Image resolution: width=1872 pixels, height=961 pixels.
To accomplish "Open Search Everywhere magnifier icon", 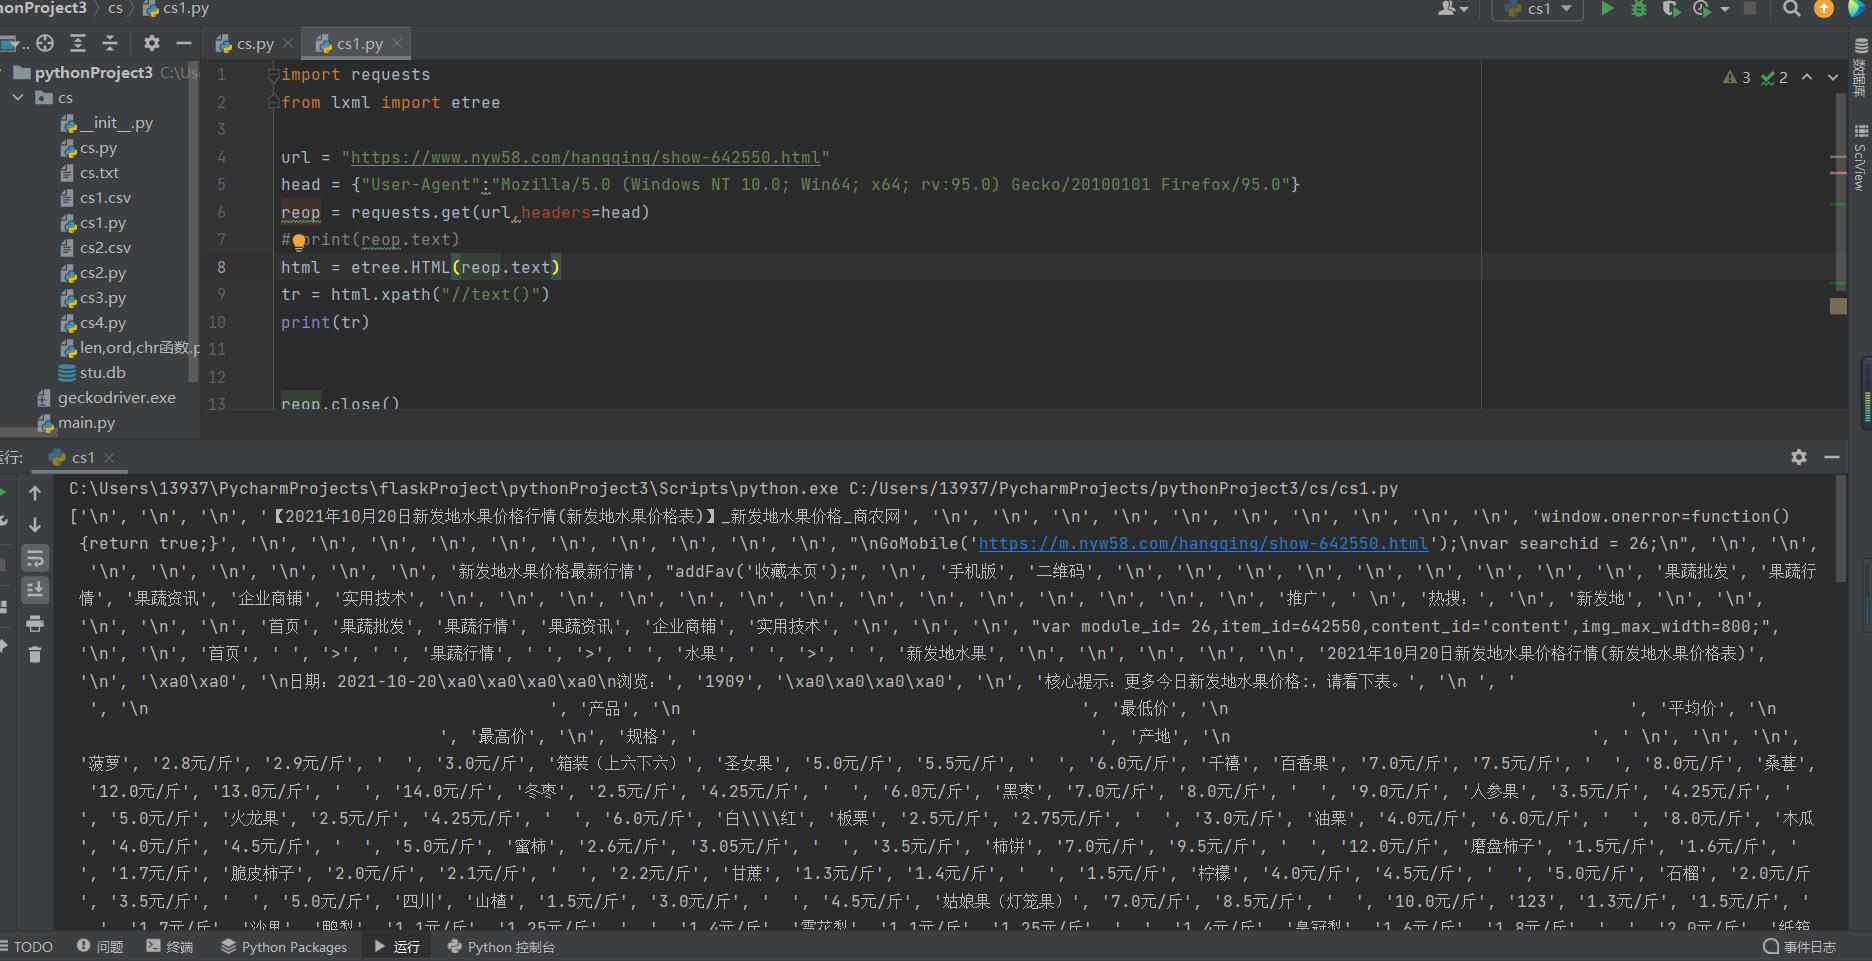I will pyautogui.click(x=1792, y=9).
